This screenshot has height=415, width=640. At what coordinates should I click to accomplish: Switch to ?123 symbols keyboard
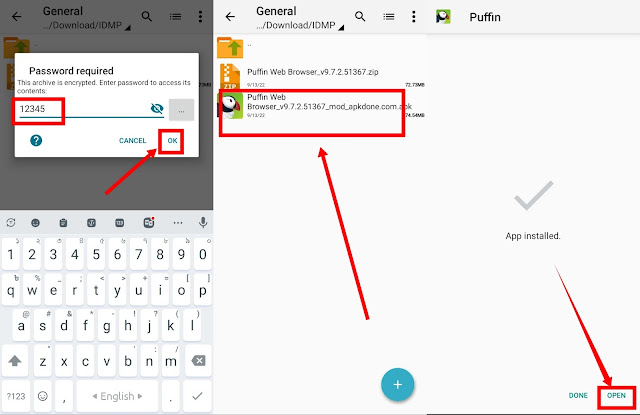click(x=16, y=396)
